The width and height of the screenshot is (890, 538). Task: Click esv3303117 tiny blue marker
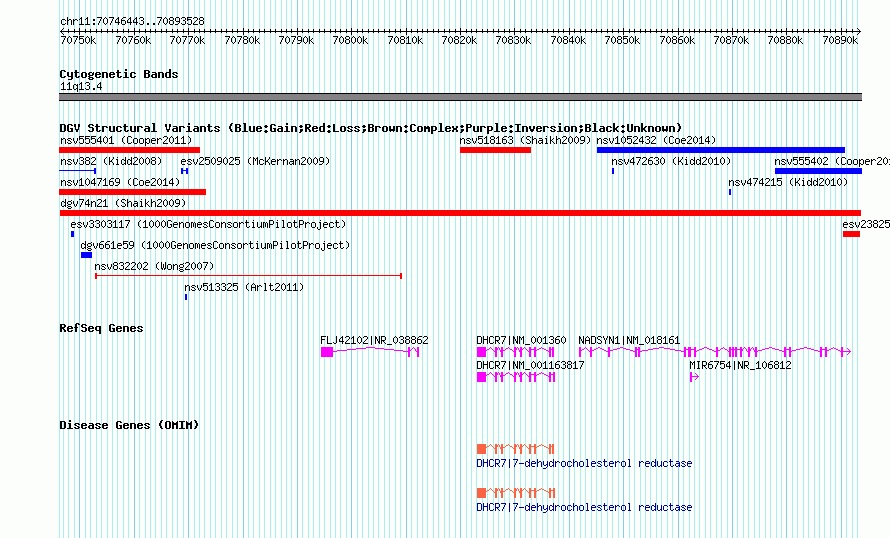pos(73,234)
